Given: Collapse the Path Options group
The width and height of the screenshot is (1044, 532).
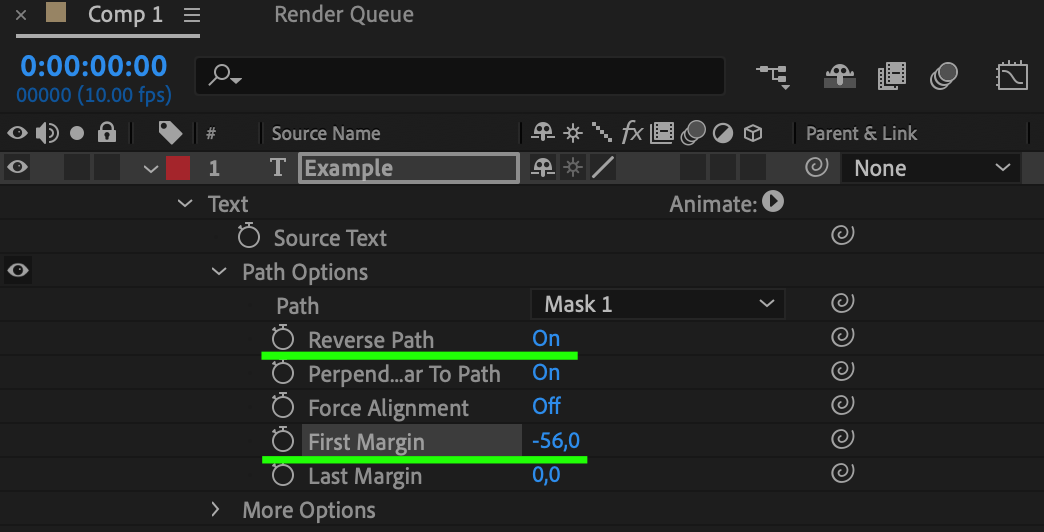Looking at the screenshot, I should (x=218, y=271).
